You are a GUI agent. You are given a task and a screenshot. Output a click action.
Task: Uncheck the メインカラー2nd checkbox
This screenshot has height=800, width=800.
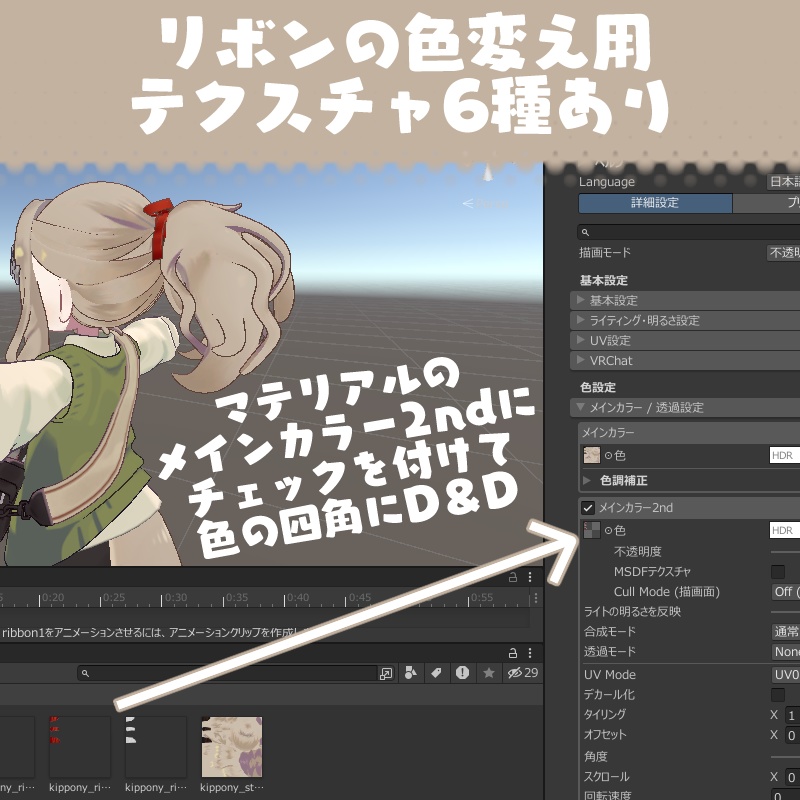click(588, 506)
